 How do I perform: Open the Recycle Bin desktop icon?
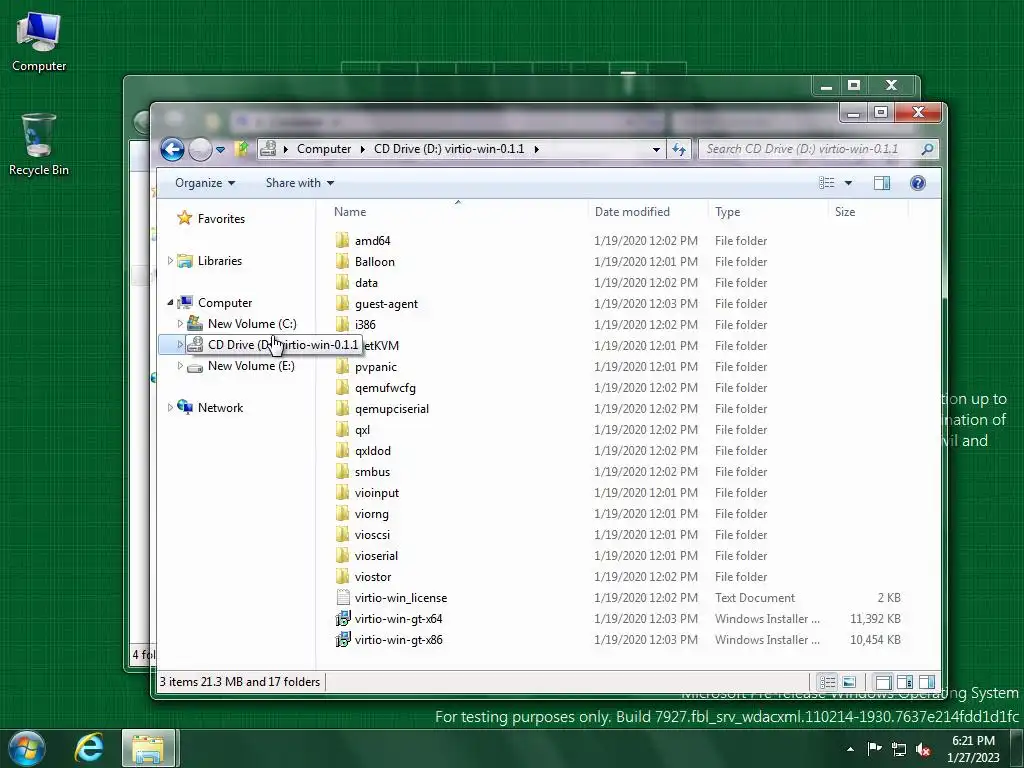pyautogui.click(x=39, y=145)
